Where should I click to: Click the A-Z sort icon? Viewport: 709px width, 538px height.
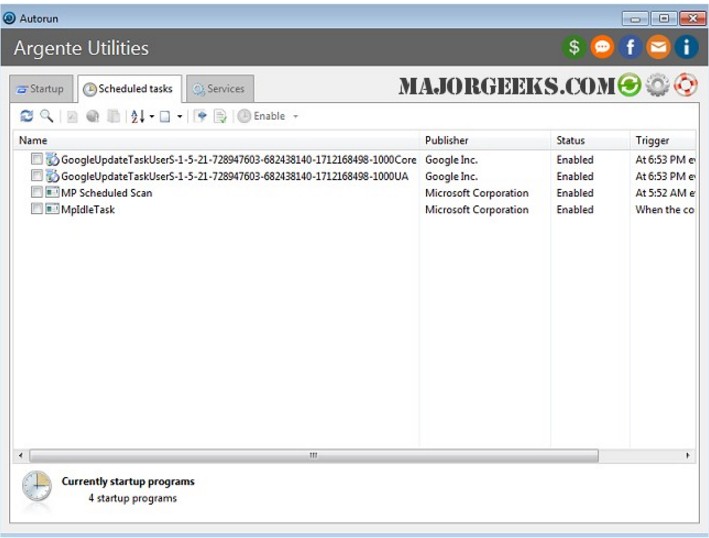pyautogui.click(x=137, y=117)
